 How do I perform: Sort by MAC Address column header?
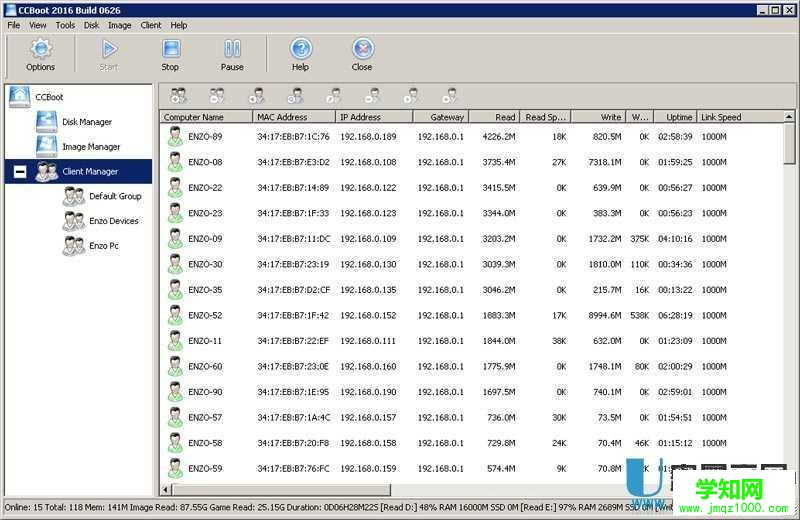(x=294, y=117)
